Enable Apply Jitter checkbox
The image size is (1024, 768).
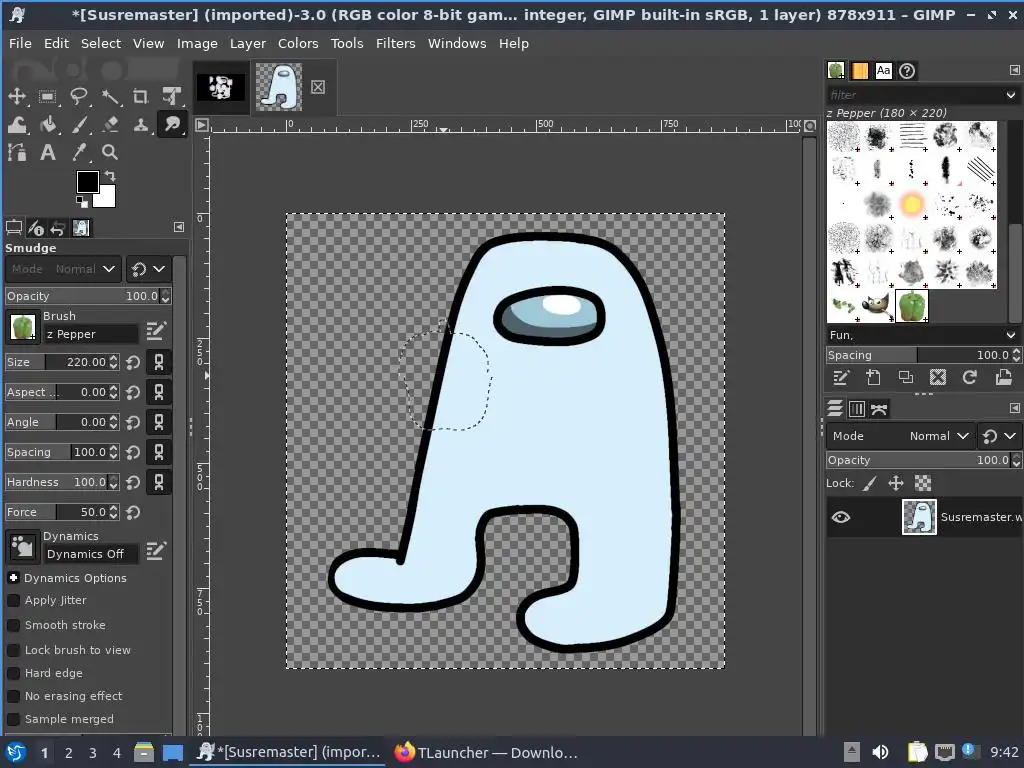click(13, 600)
